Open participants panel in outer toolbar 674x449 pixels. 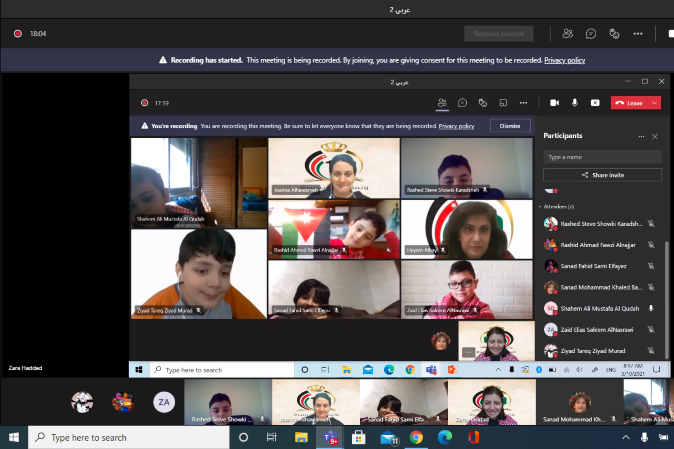568,33
